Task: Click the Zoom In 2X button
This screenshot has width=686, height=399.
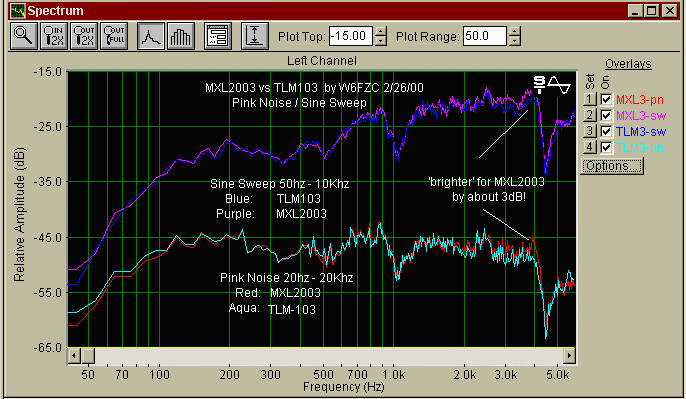Action: 54,36
